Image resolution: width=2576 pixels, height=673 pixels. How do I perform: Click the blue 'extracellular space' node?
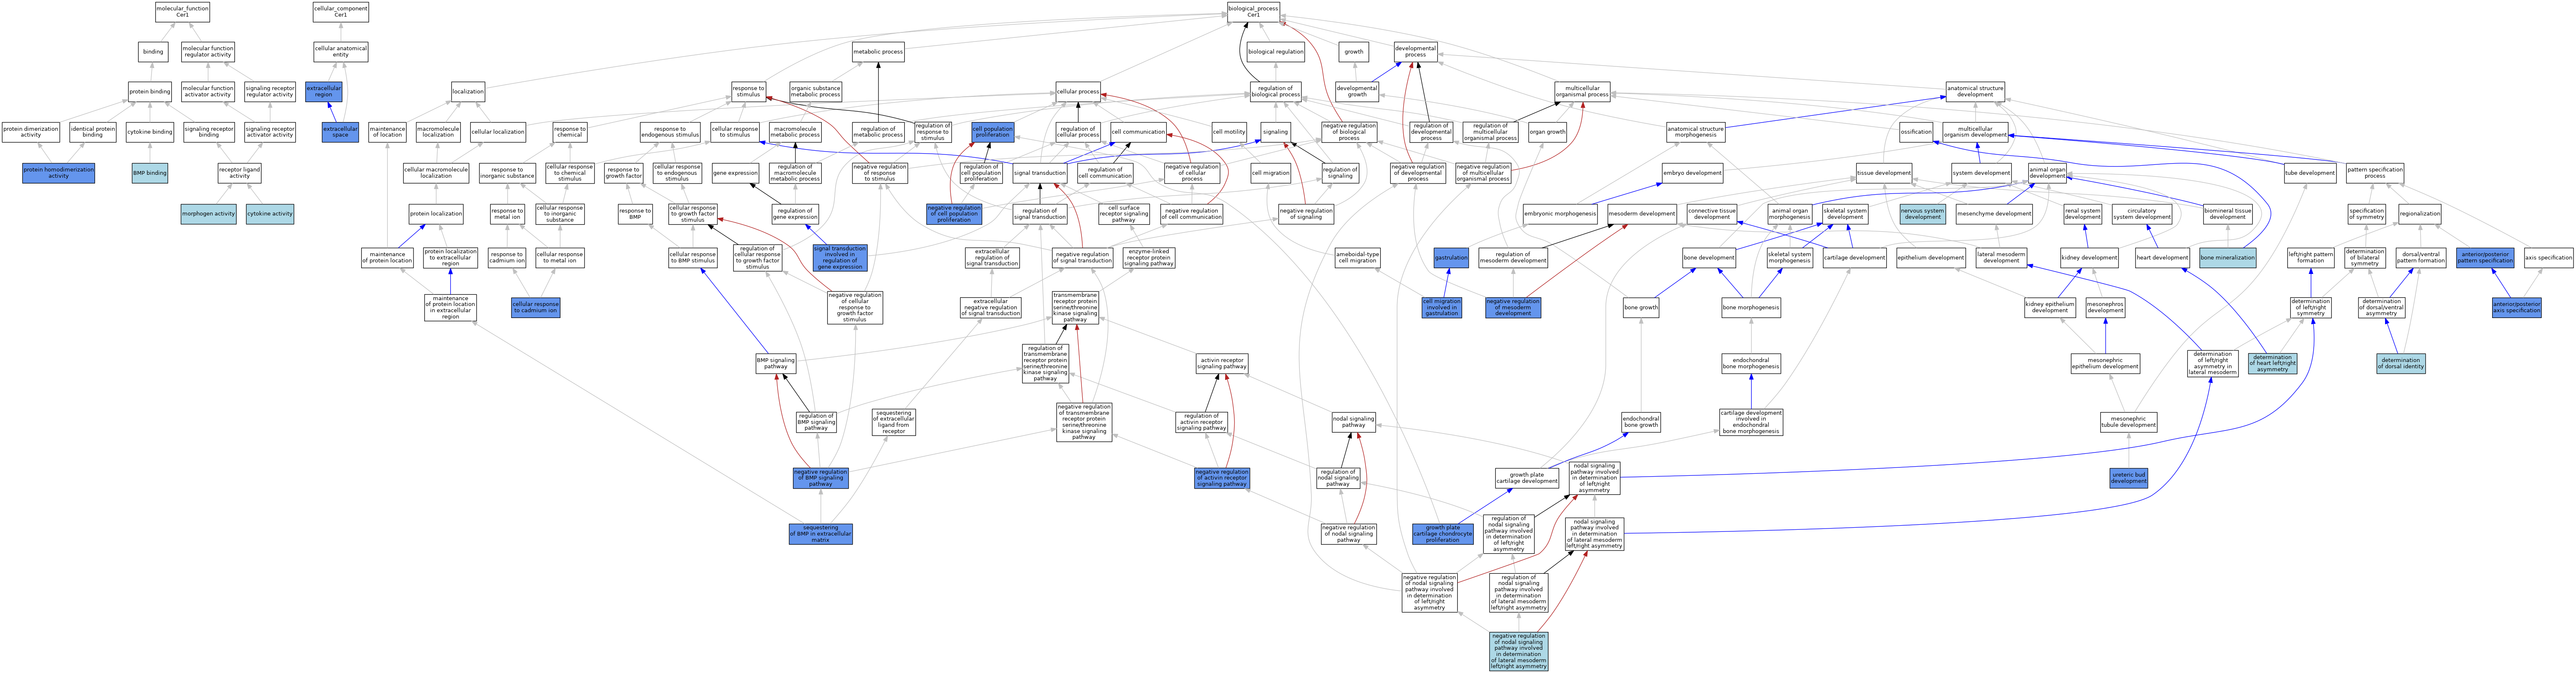pyautogui.click(x=341, y=132)
